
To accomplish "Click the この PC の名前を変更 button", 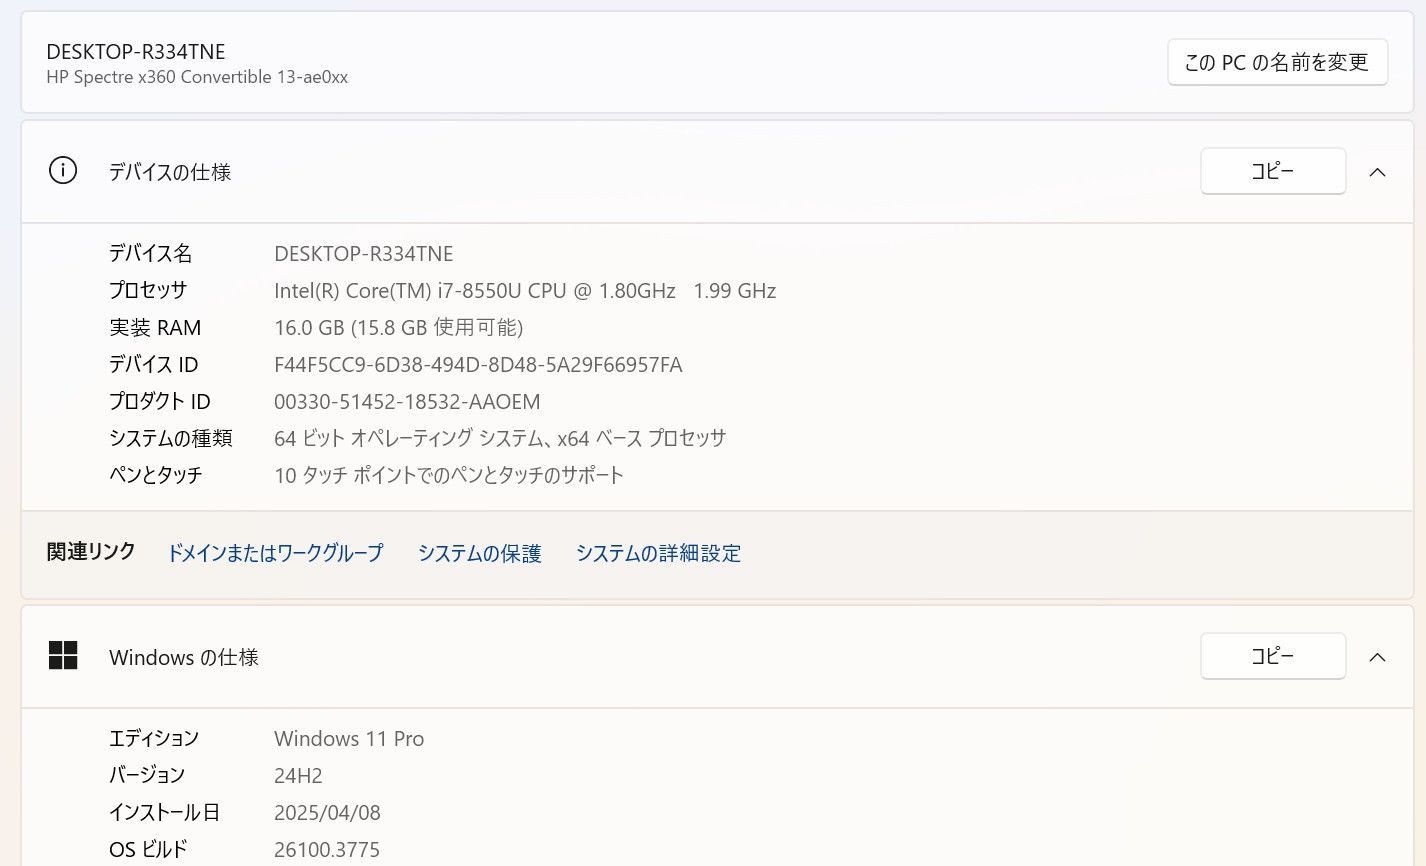I will pyautogui.click(x=1277, y=62).
